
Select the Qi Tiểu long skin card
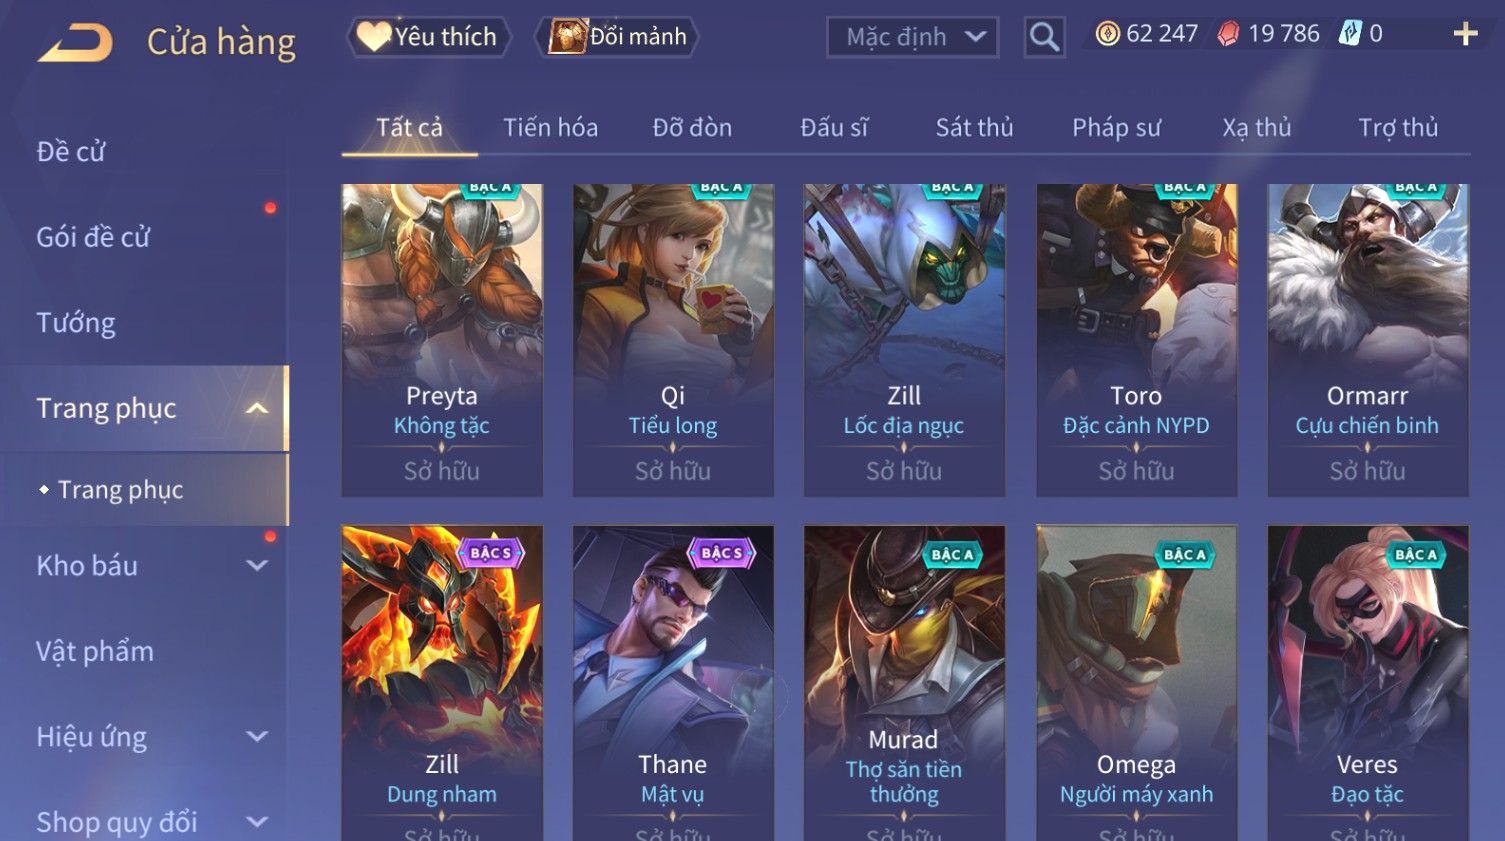[673, 340]
